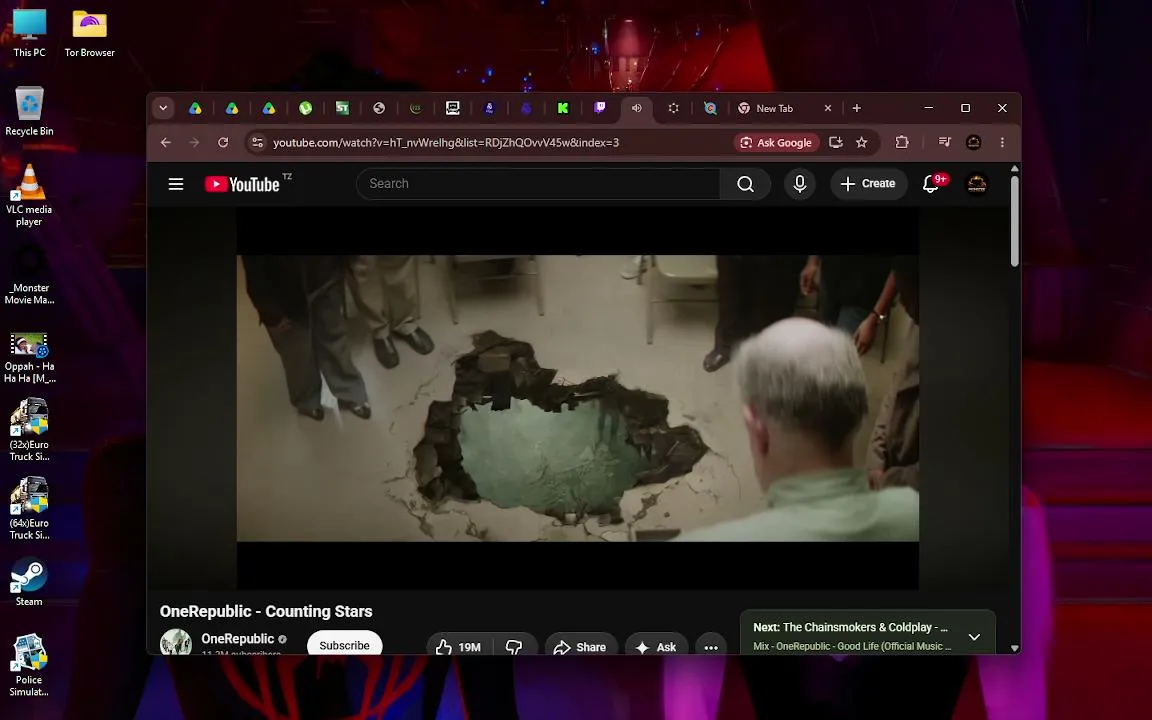Click the URL address bar text
The height and width of the screenshot is (720, 1152).
446,143
